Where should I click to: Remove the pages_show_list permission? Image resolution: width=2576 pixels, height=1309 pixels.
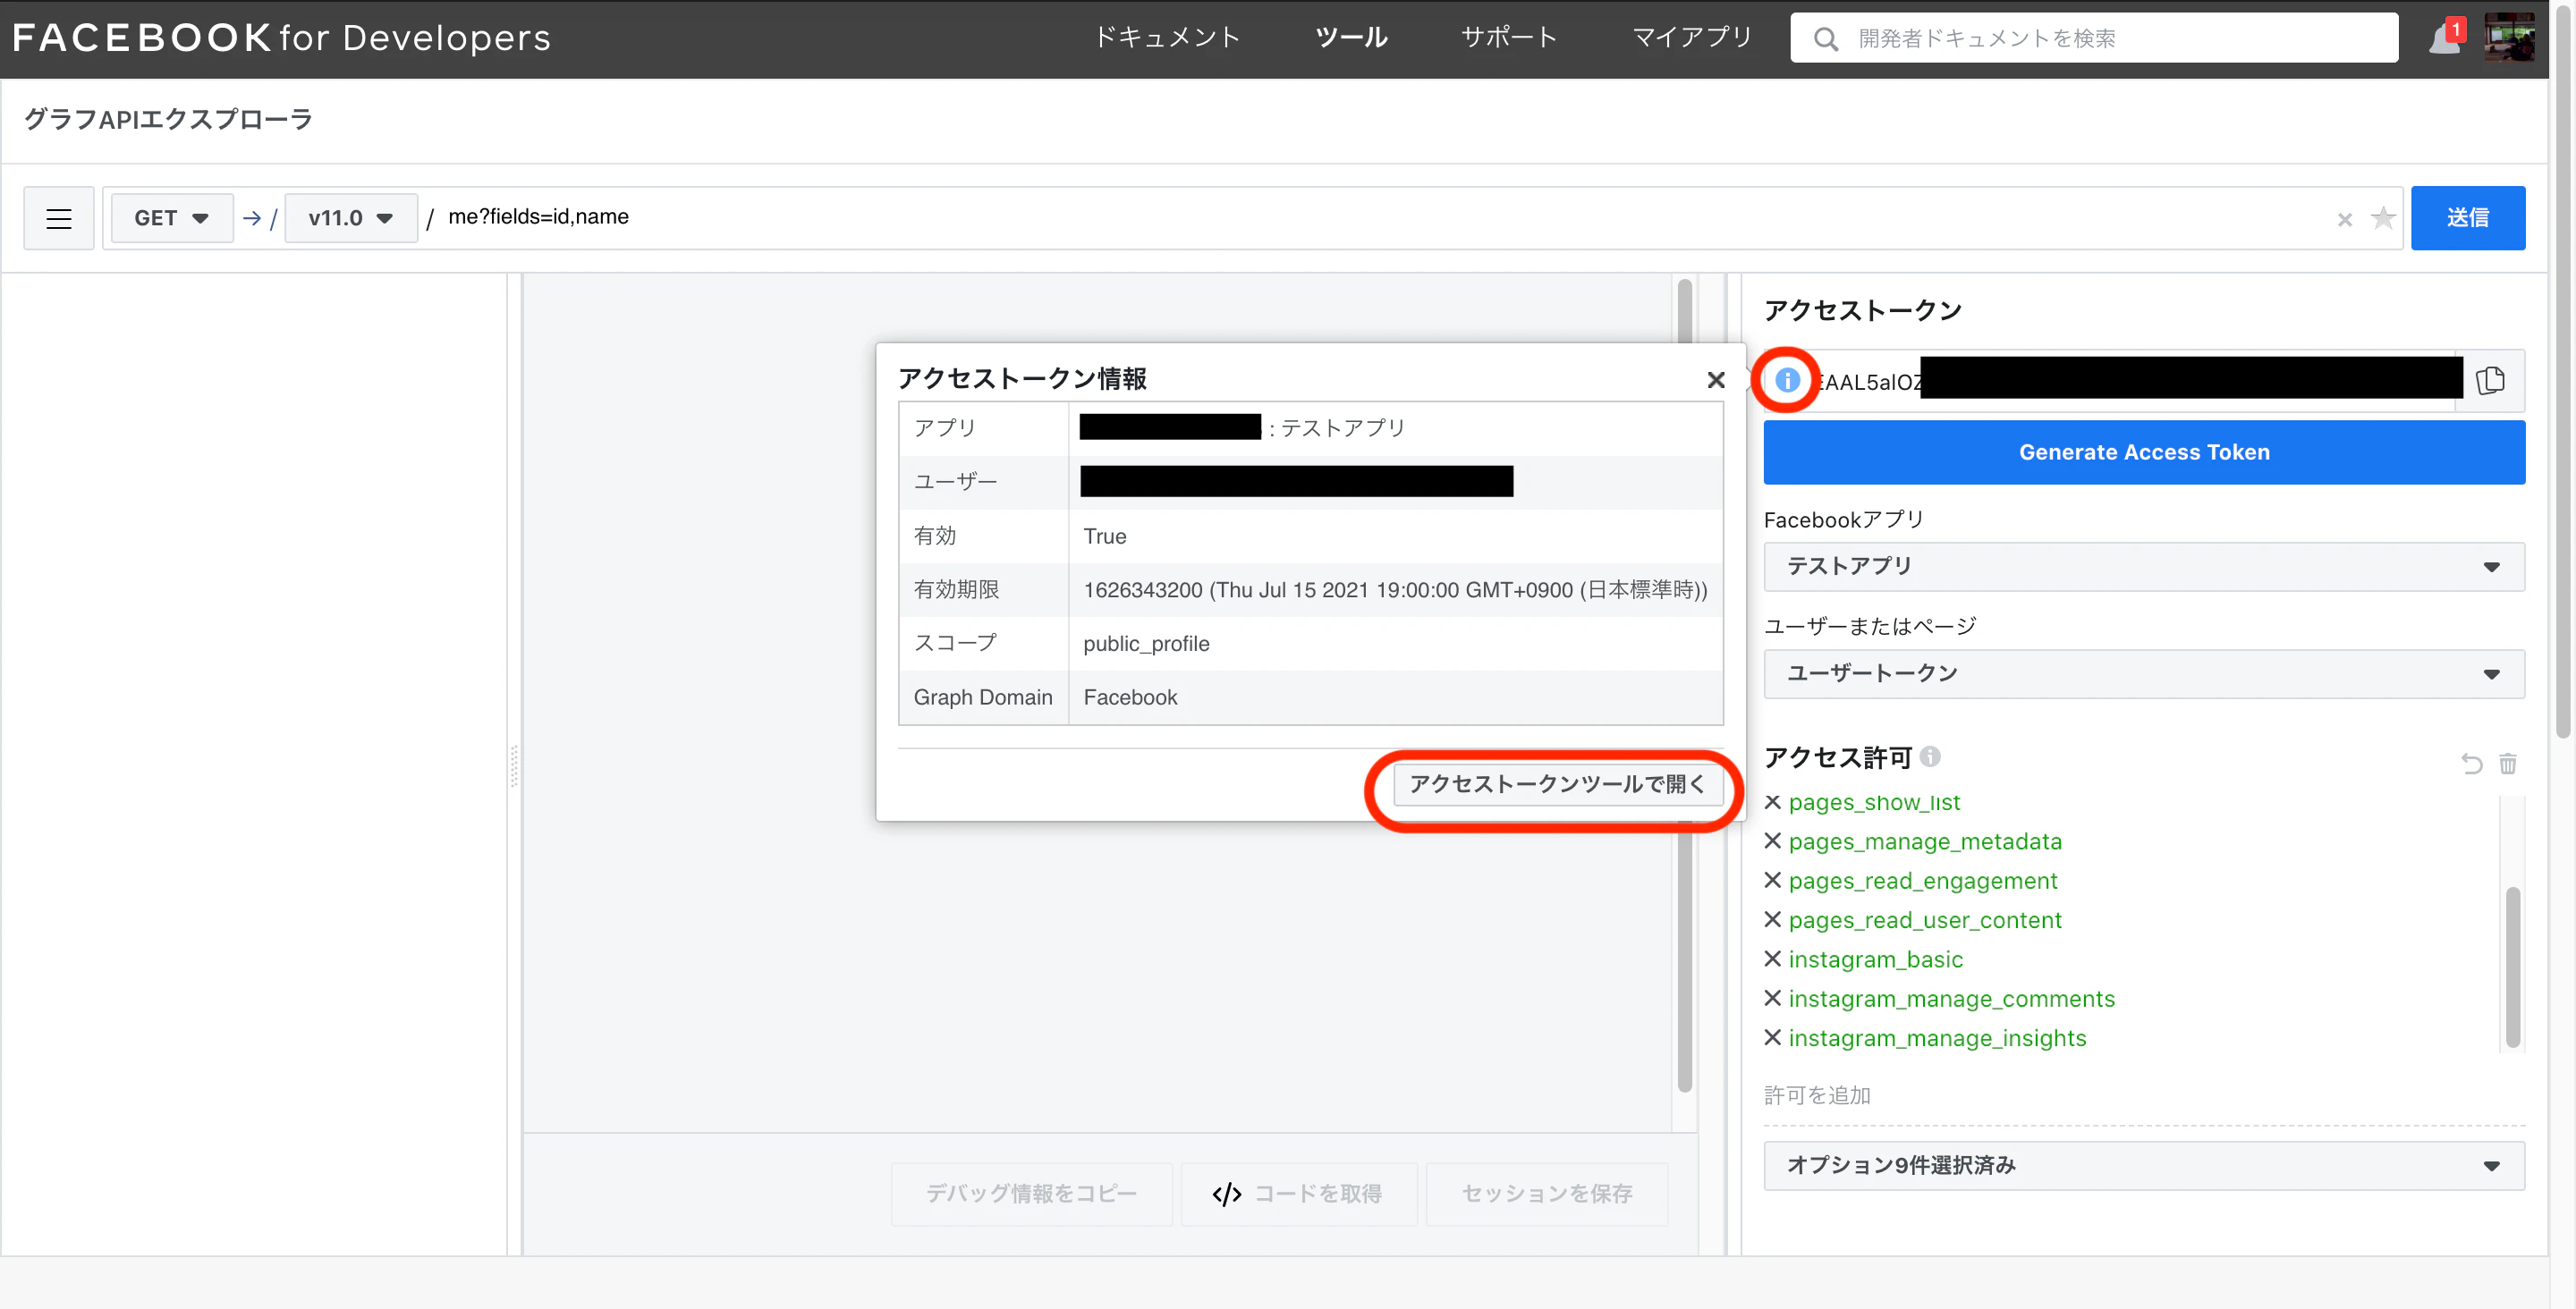click(x=1773, y=802)
